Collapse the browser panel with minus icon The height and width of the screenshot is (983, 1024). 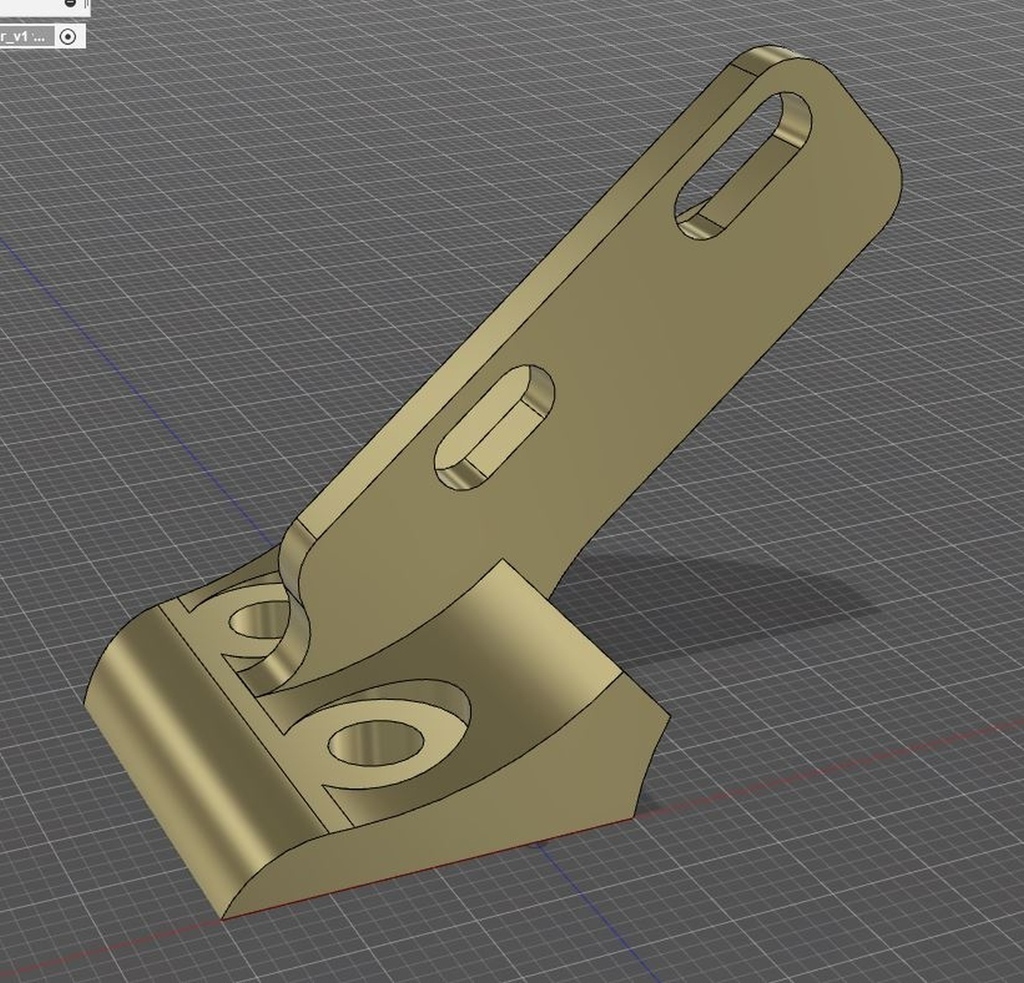point(71,3)
